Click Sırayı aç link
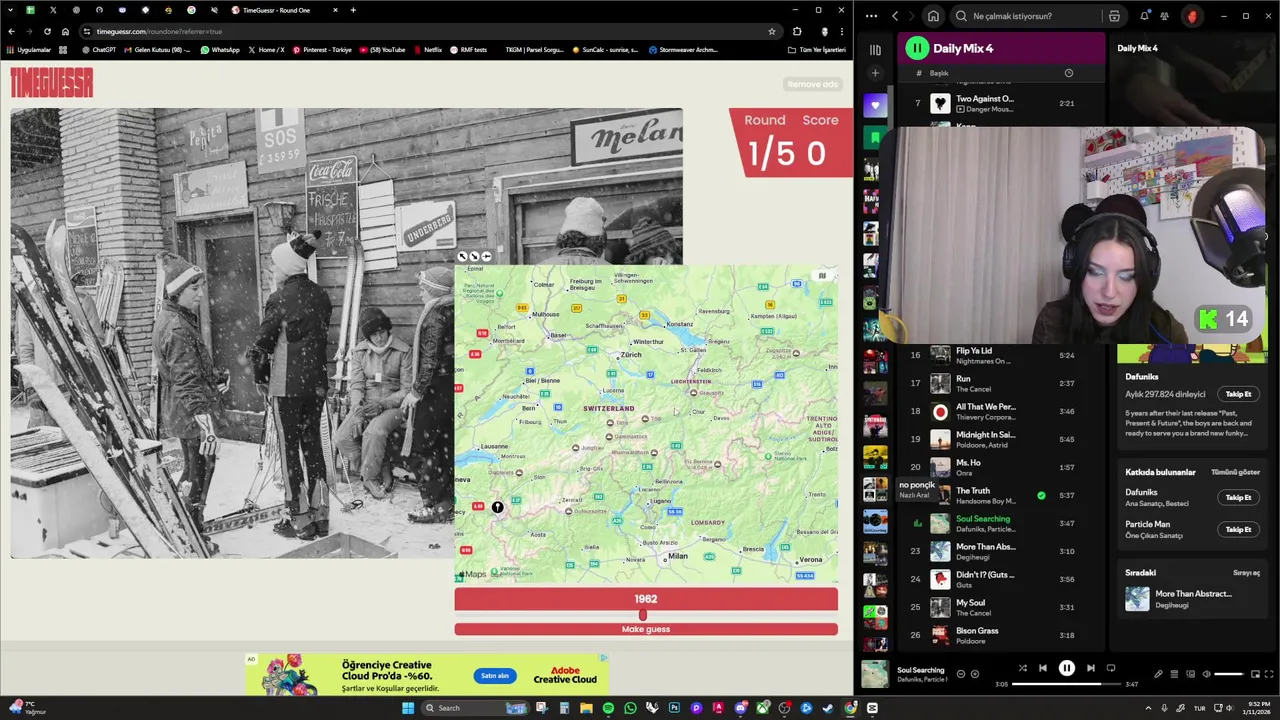1280x720 pixels. (x=1246, y=573)
